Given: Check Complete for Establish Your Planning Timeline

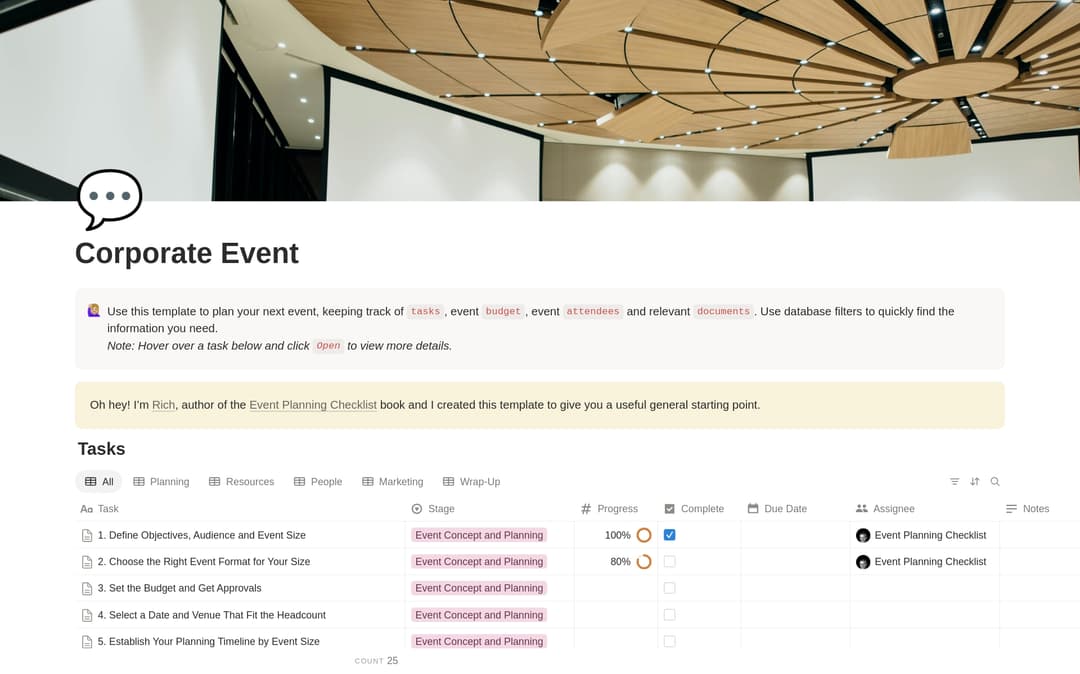Looking at the screenshot, I should [x=669, y=642].
